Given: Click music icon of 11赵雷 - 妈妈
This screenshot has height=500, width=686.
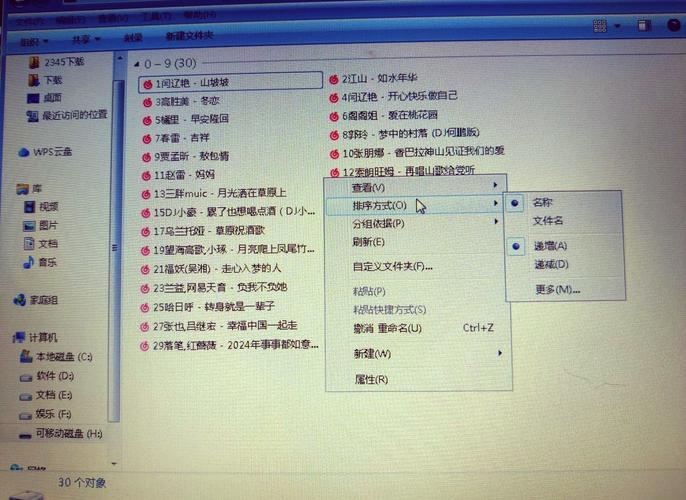Looking at the screenshot, I should [x=147, y=176].
